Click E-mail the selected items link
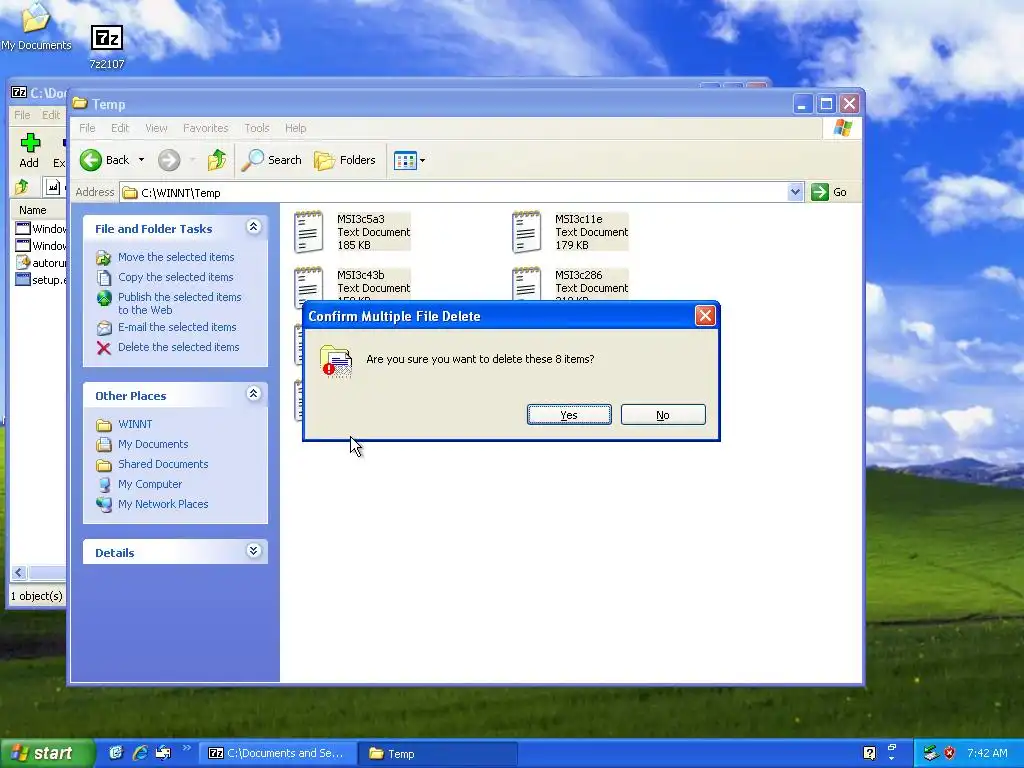Image resolution: width=1024 pixels, height=768 pixels. pos(177,327)
